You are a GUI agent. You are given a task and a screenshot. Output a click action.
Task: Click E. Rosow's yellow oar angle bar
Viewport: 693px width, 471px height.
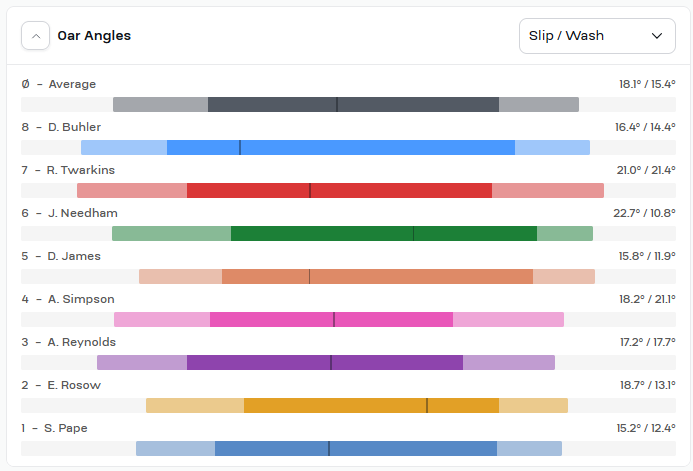(x=357, y=406)
